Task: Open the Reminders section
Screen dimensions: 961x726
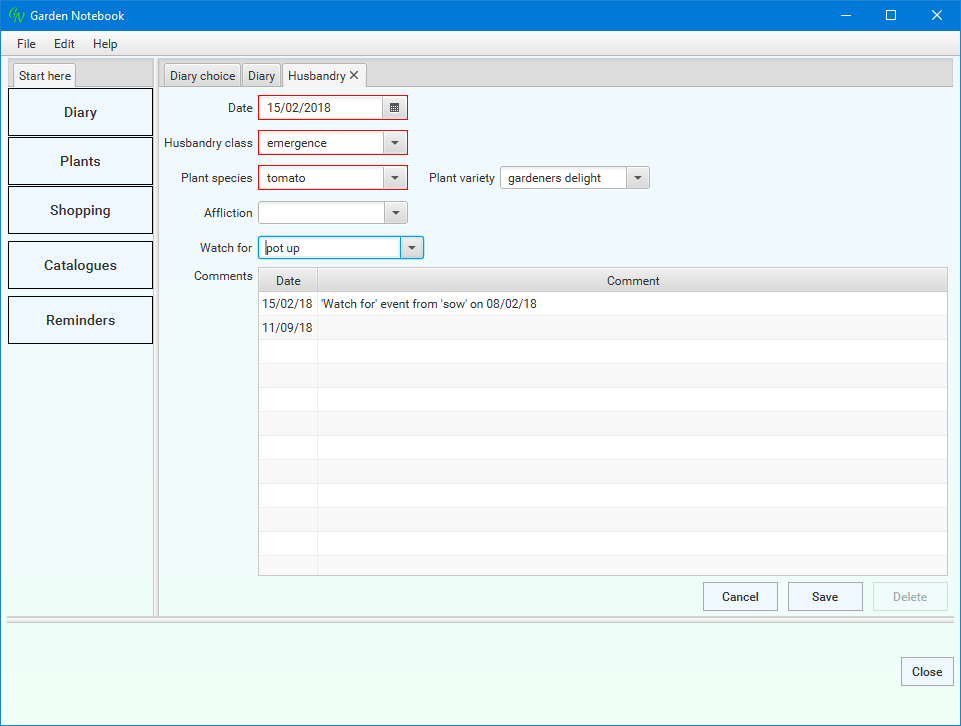Action: pyautogui.click(x=80, y=321)
